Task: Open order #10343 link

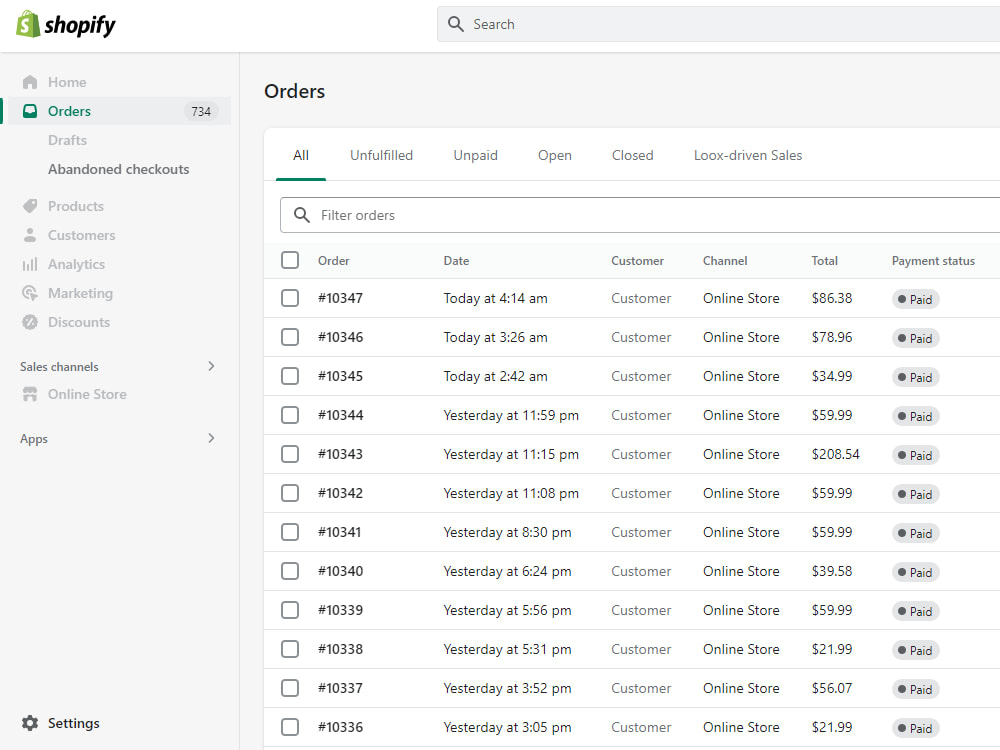Action: point(341,454)
